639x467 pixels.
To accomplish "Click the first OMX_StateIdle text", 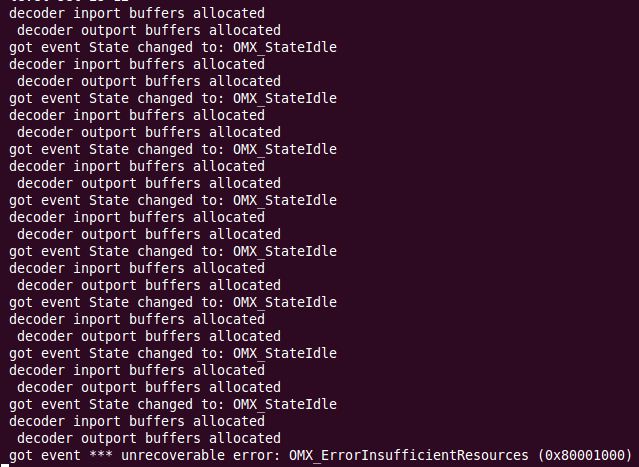I will [285, 47].
